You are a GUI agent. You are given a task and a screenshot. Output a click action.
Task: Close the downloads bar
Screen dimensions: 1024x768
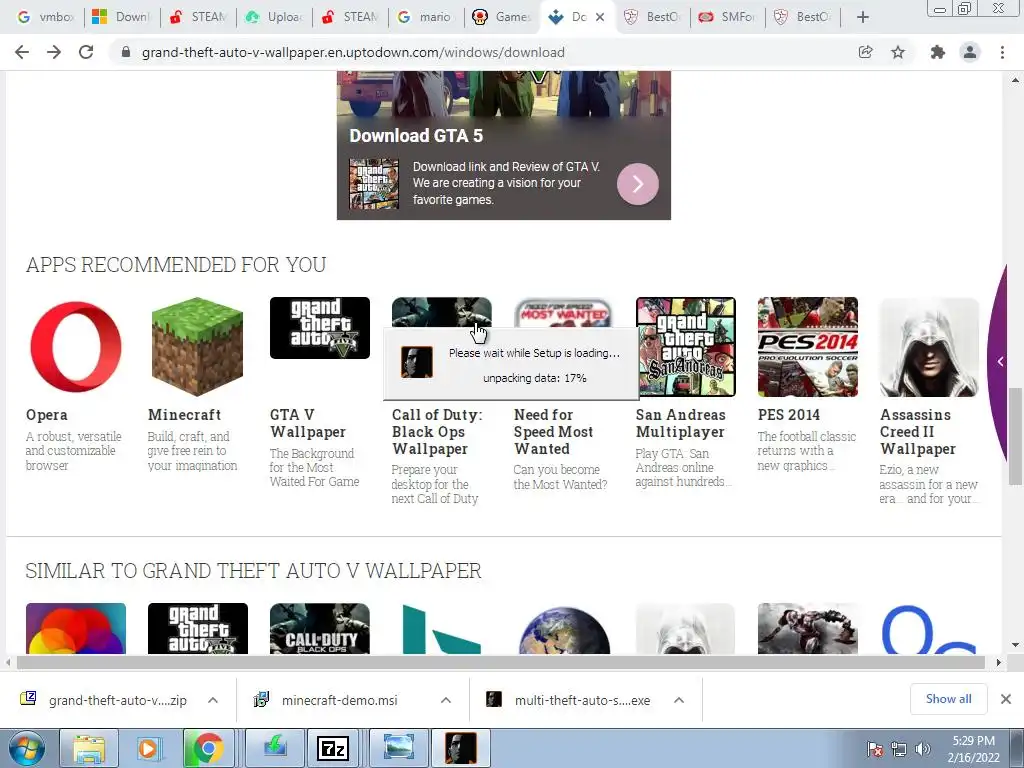pyautogui.click(x=1006, y=699)
